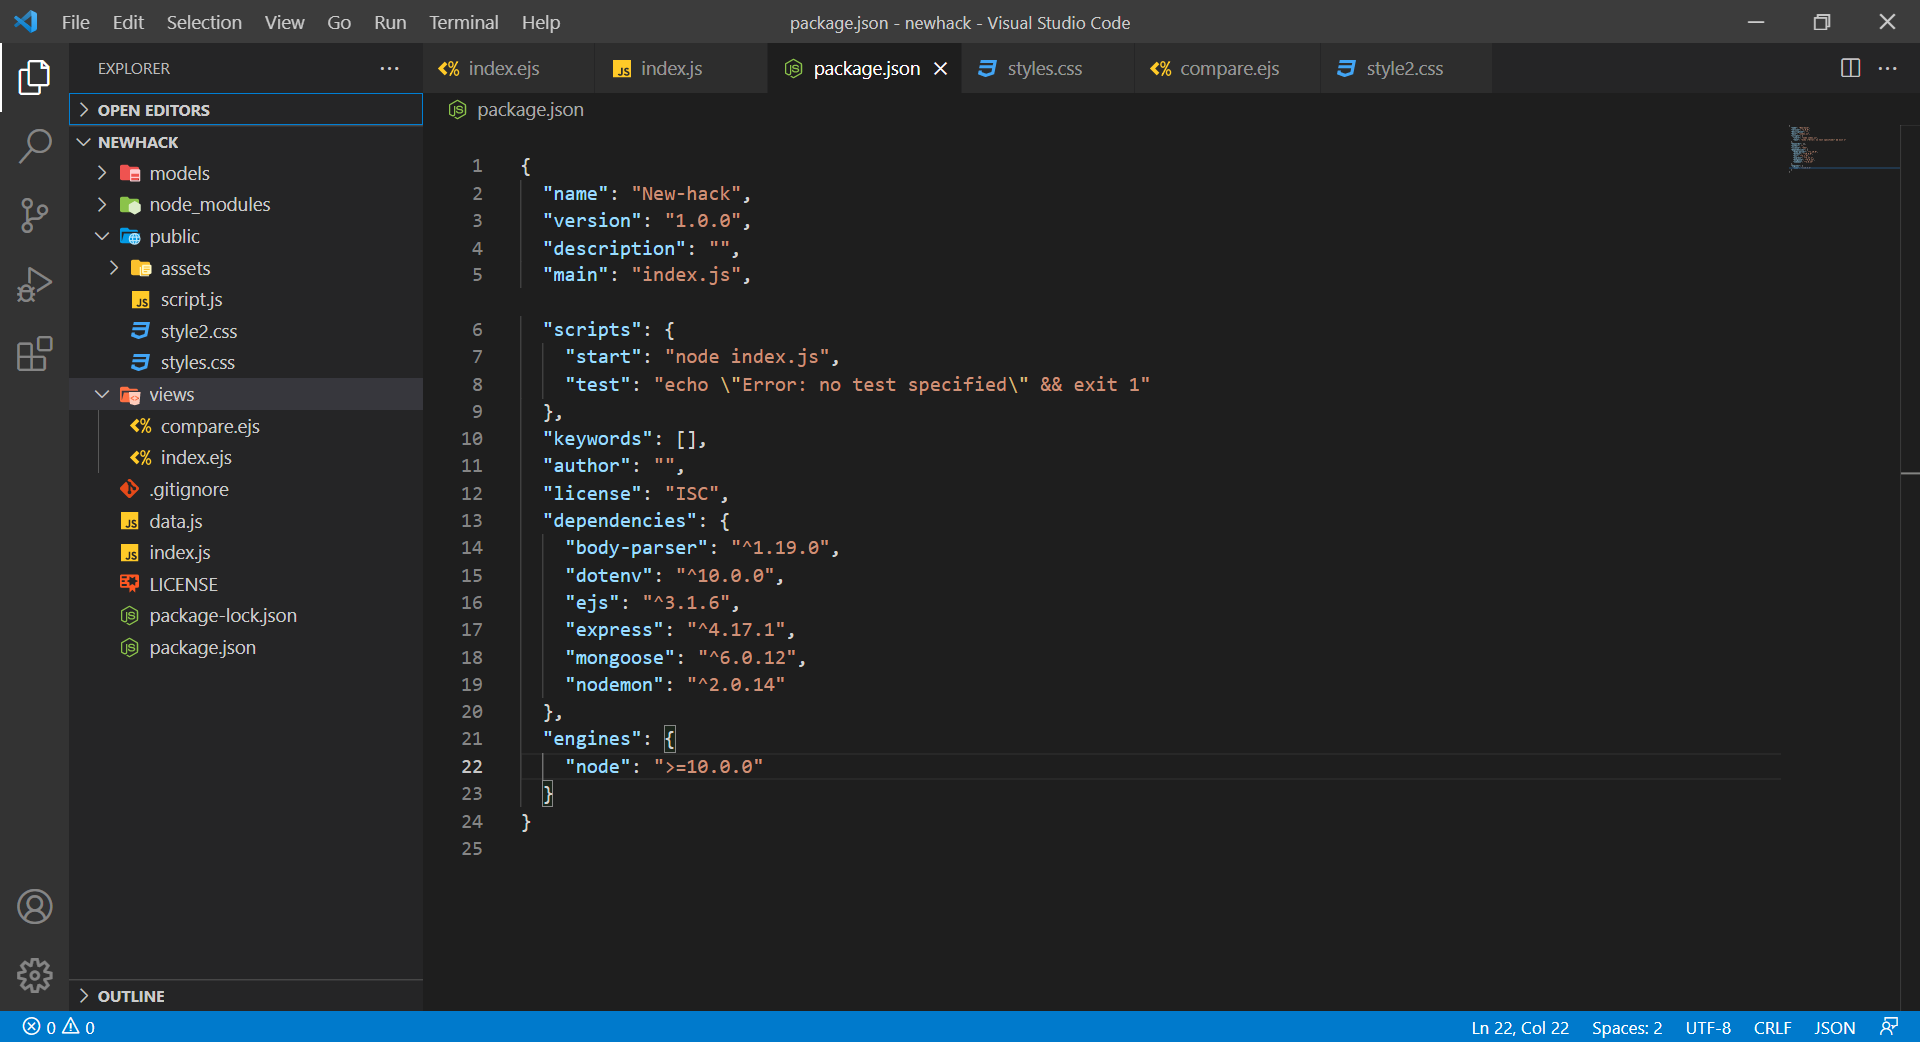
Task: Expand the OPEN EDITORS section
Action: (153, 110)
